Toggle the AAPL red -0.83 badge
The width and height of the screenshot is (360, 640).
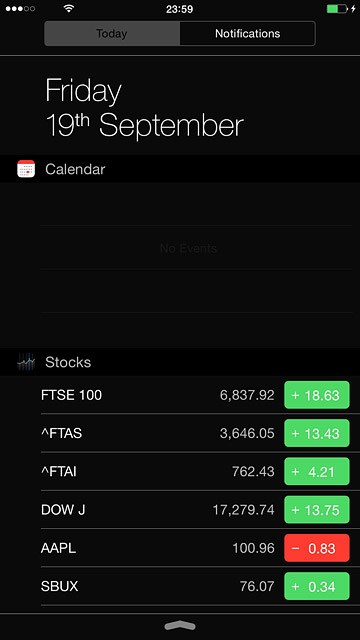click(317, 548)
